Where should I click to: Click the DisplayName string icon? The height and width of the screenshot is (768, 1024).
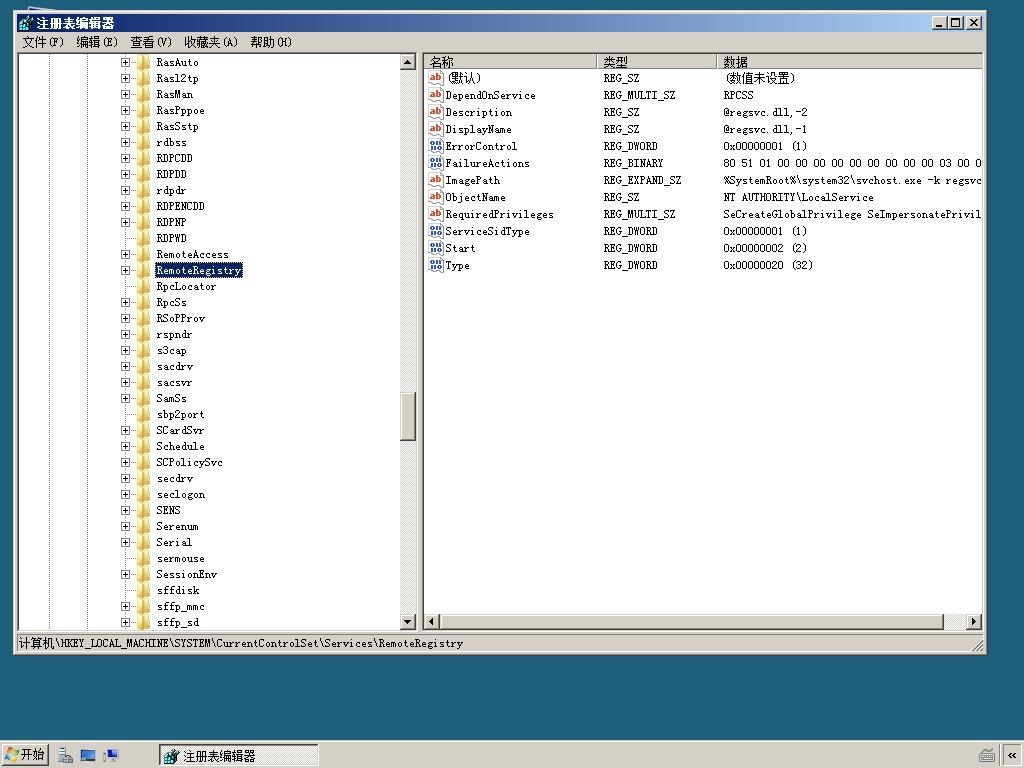[436, 129]
